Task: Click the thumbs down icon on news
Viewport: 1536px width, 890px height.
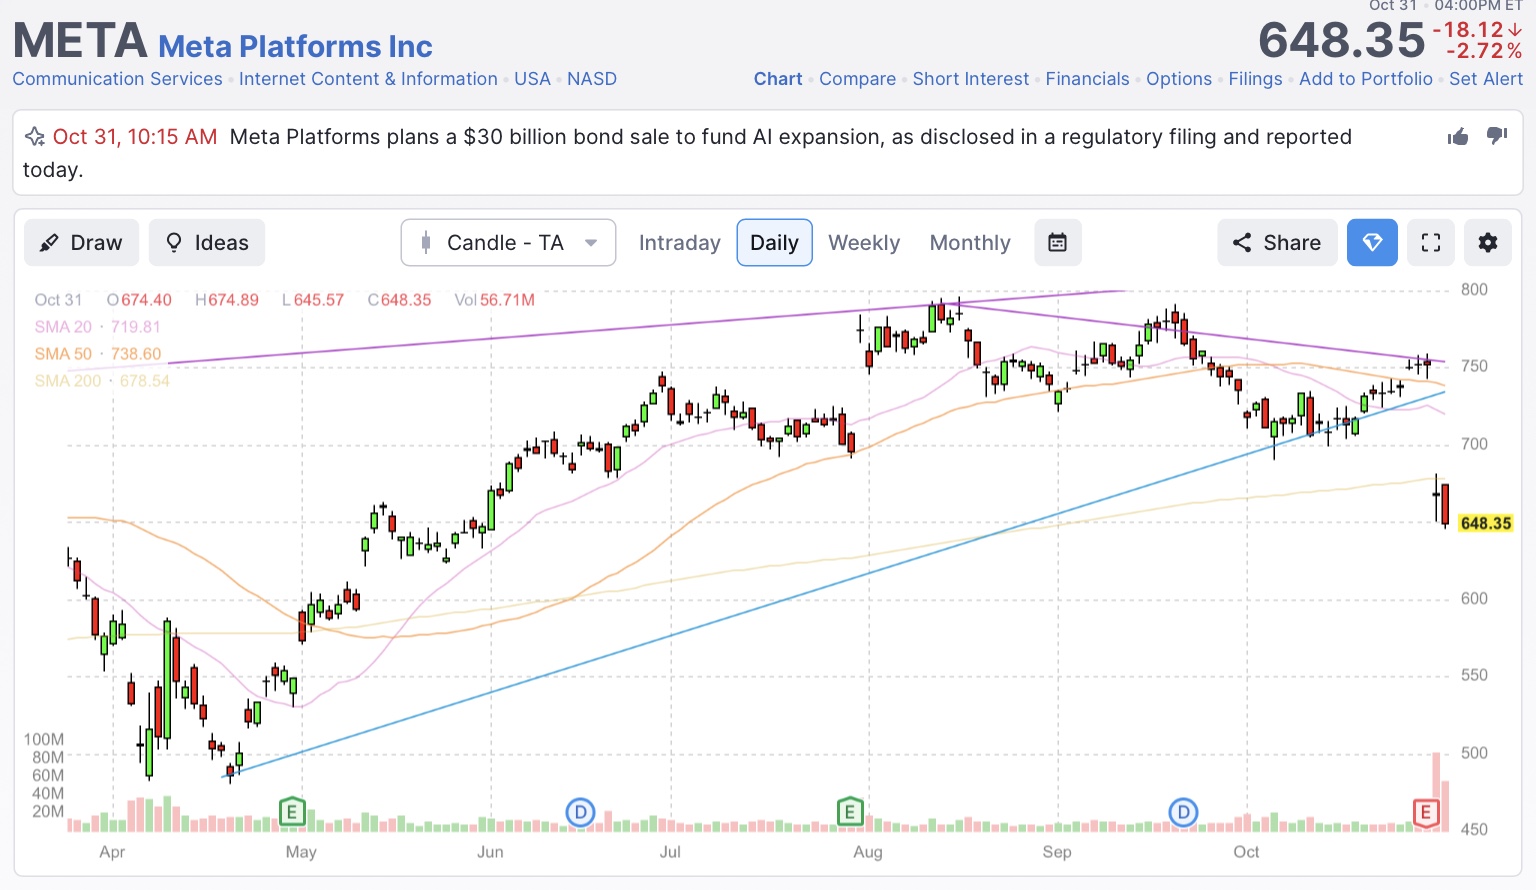Action: click(x=1497, y=136)
